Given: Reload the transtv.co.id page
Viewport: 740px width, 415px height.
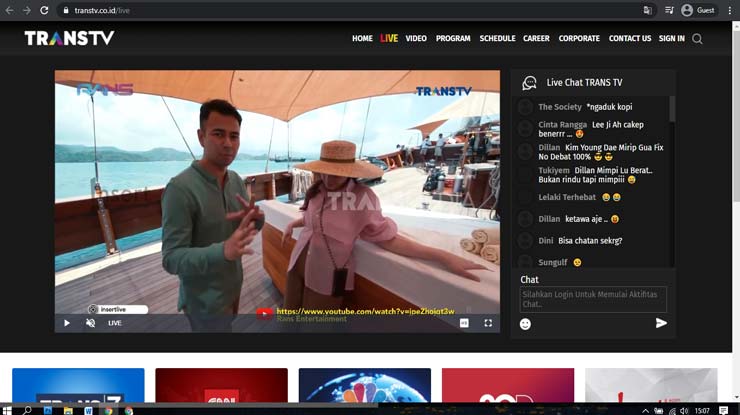Looking at the screenshot, I should [x=44, y=10].
